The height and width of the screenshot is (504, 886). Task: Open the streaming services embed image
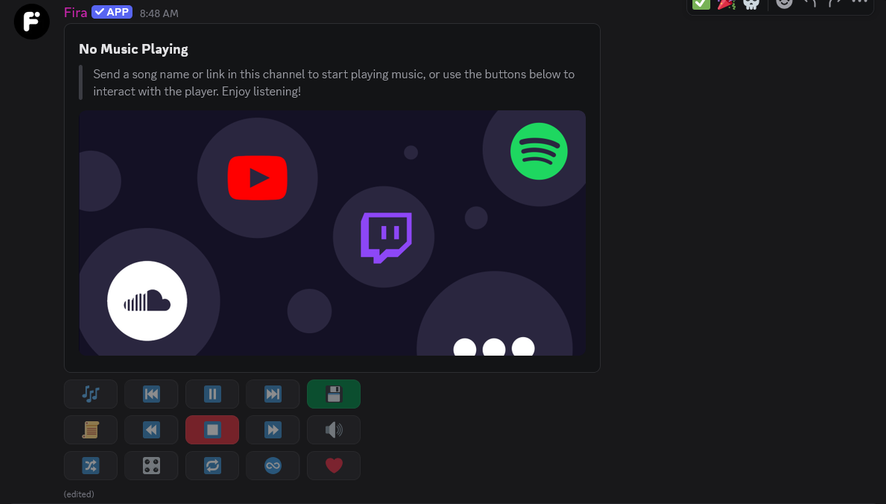[x=332, y=233]
